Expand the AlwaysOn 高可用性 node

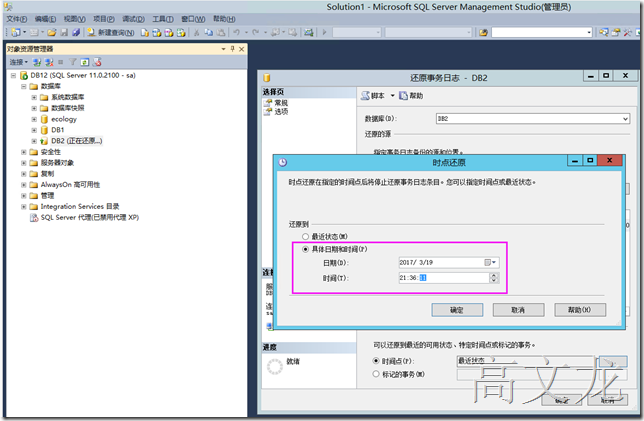(x=23, y=185)
